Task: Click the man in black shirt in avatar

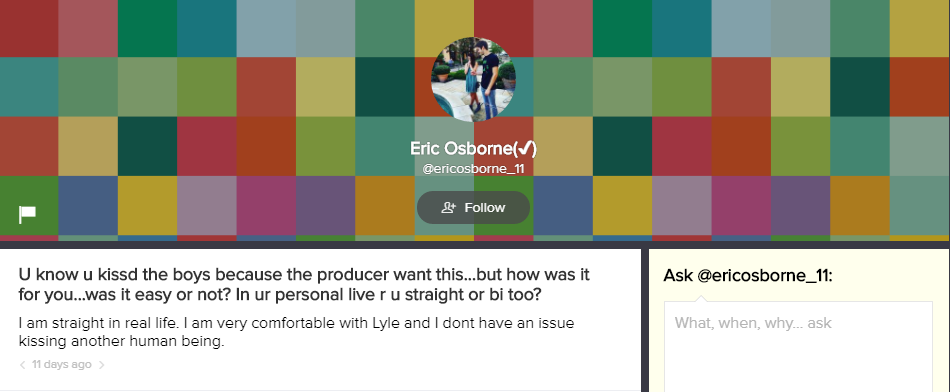Action: point(490,79)
